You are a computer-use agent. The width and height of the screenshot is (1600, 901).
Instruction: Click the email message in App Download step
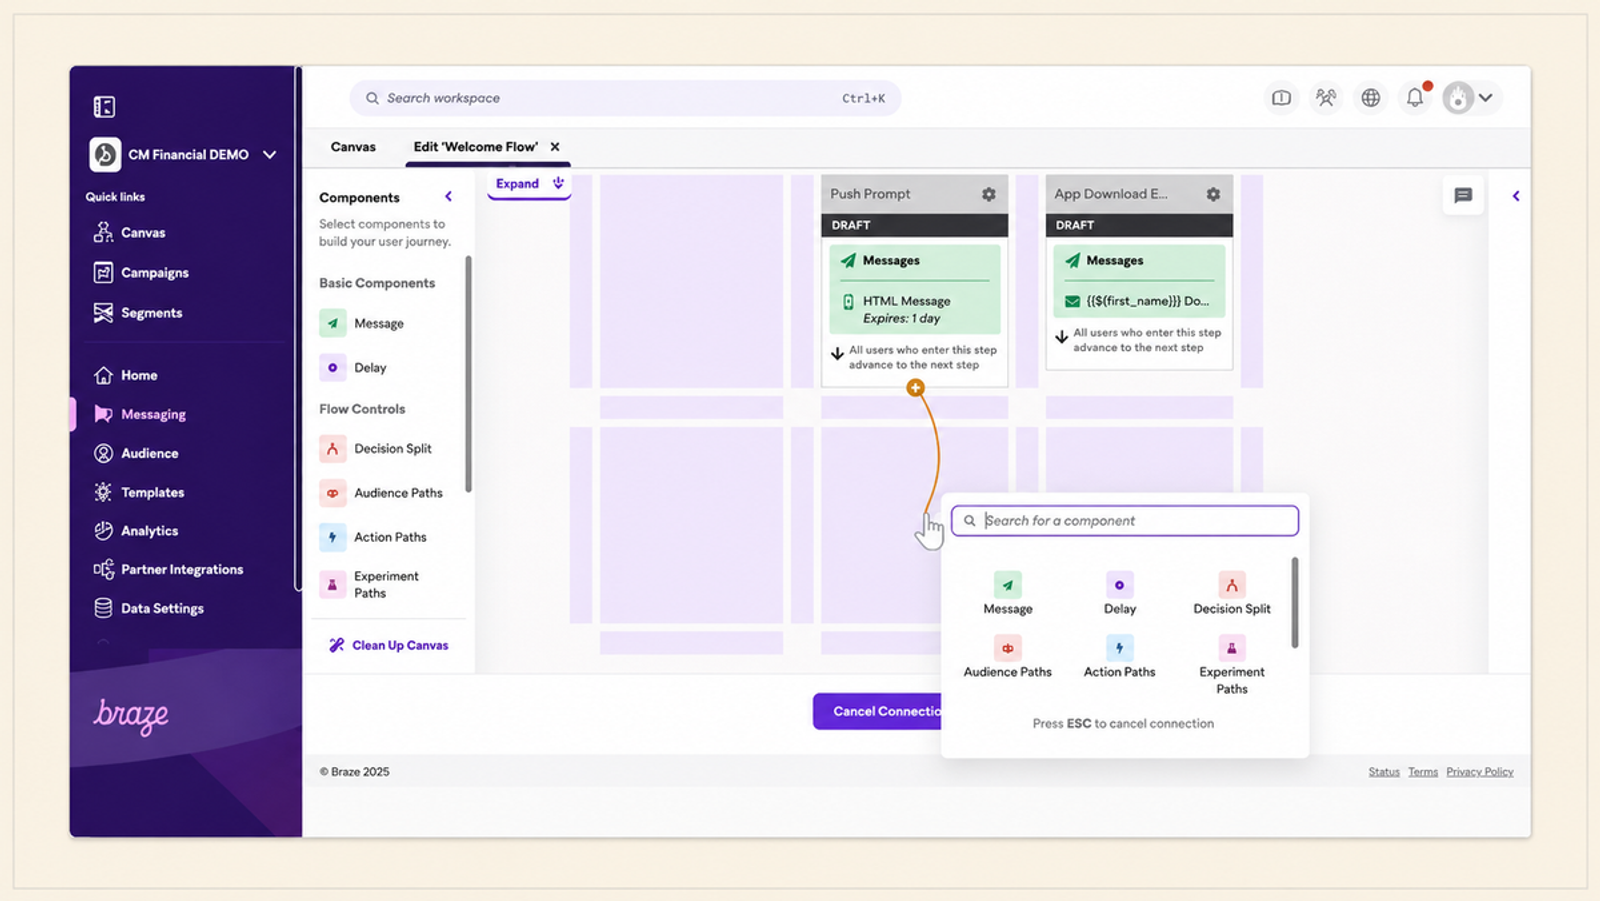click(x=1137, y=301)
